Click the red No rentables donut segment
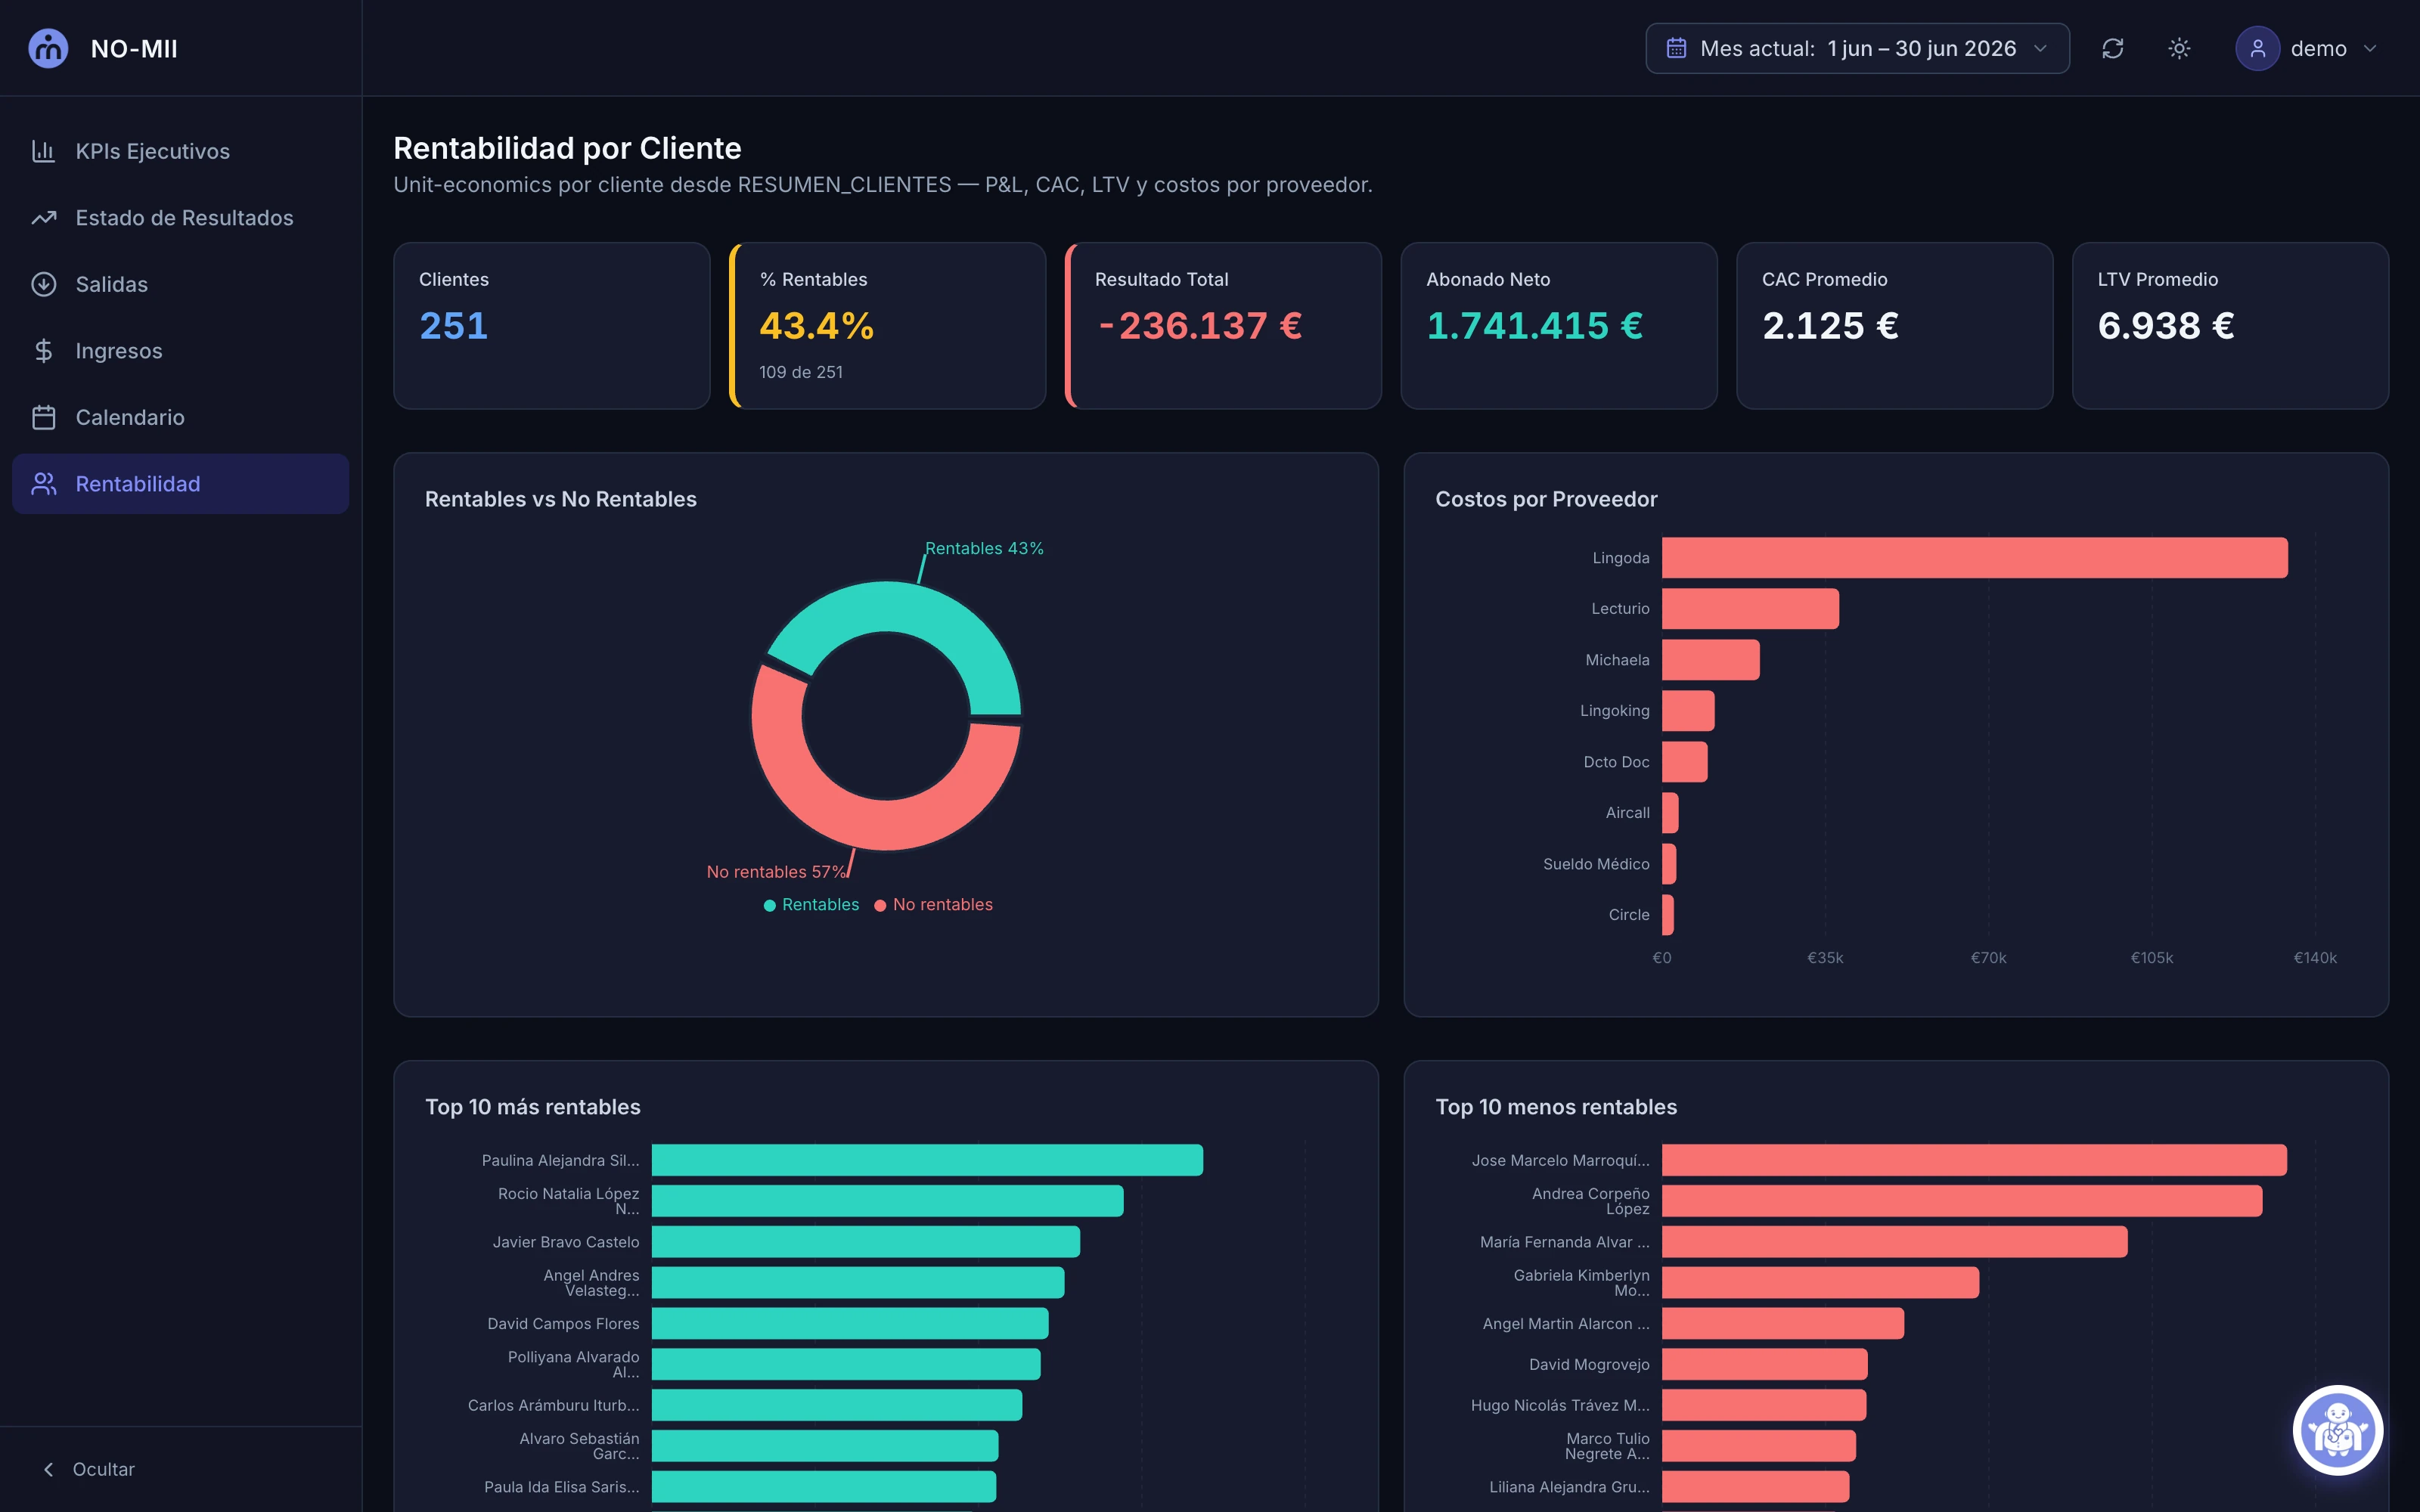Image resolution: width=2420 pixels, height=1512 pixels. click(868, 823)
